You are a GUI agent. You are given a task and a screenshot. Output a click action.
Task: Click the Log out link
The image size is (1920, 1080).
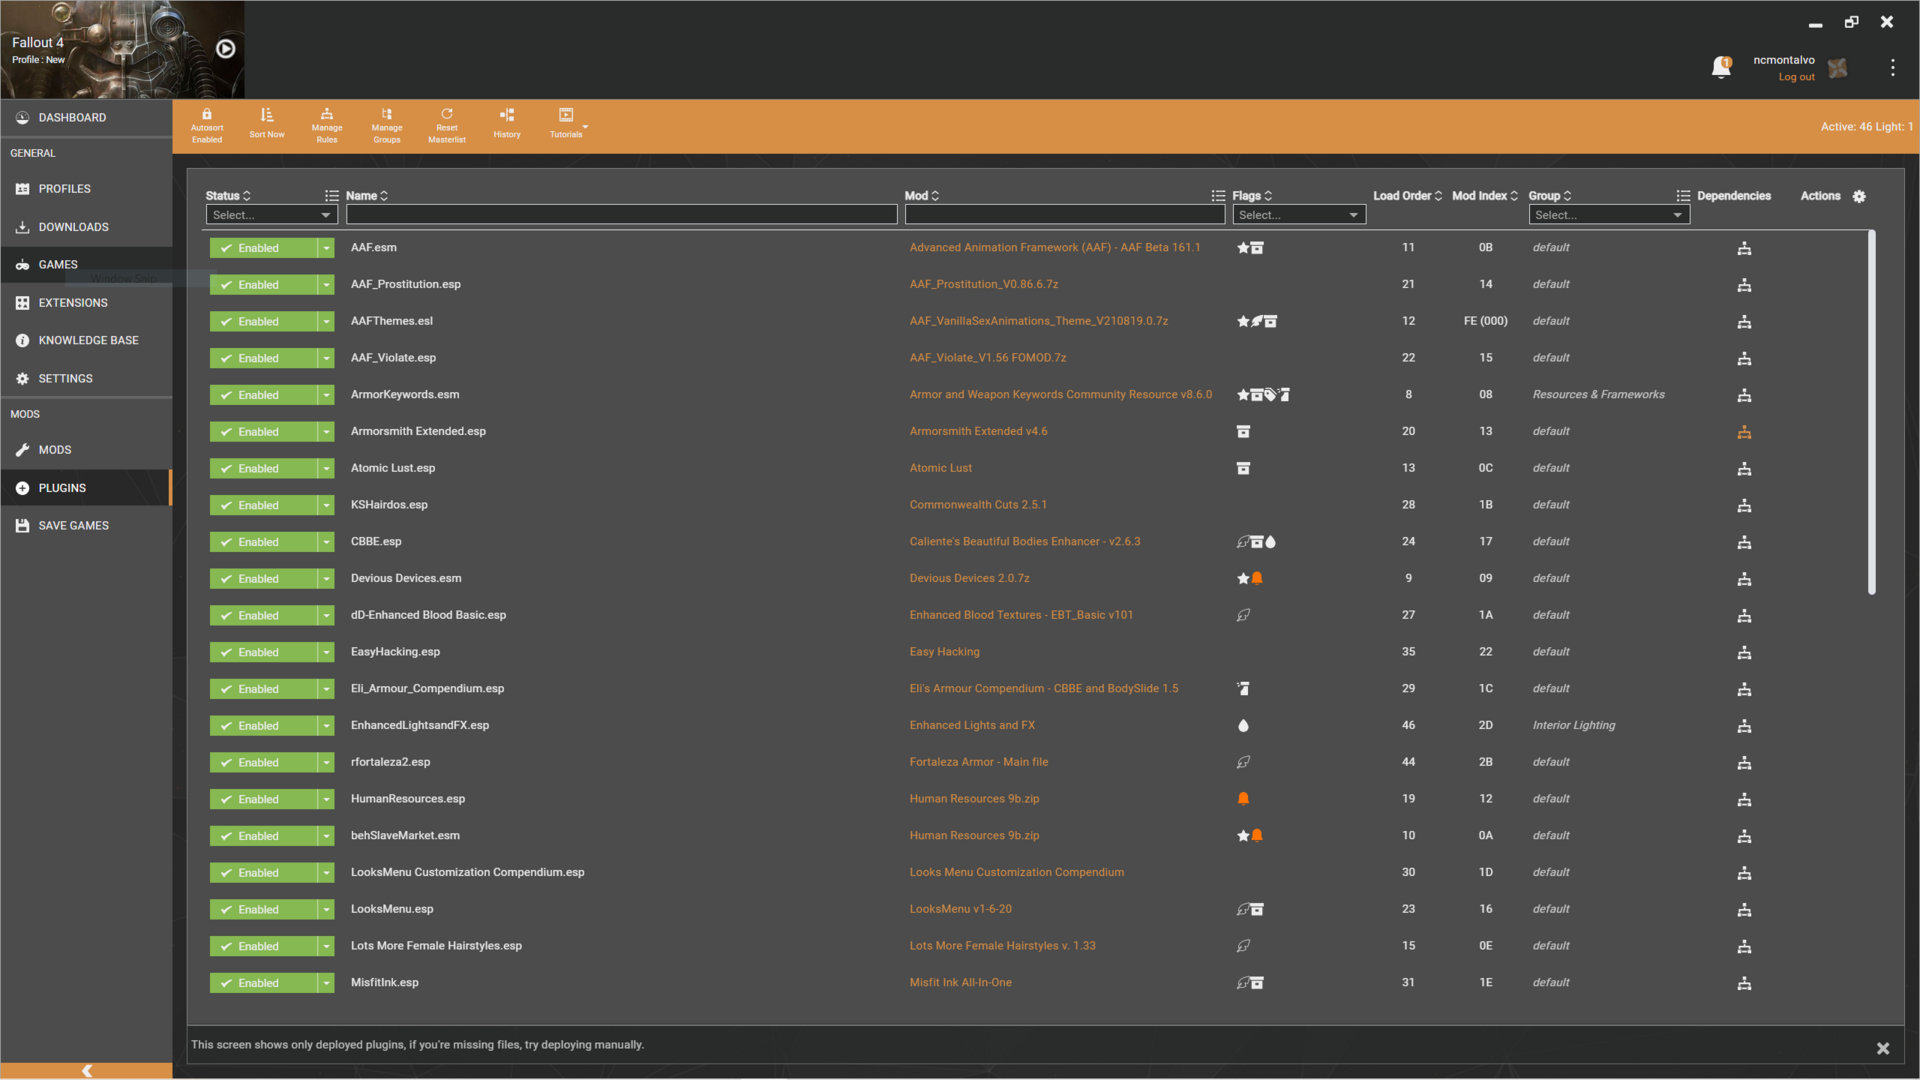click(x=1796, y=77)
